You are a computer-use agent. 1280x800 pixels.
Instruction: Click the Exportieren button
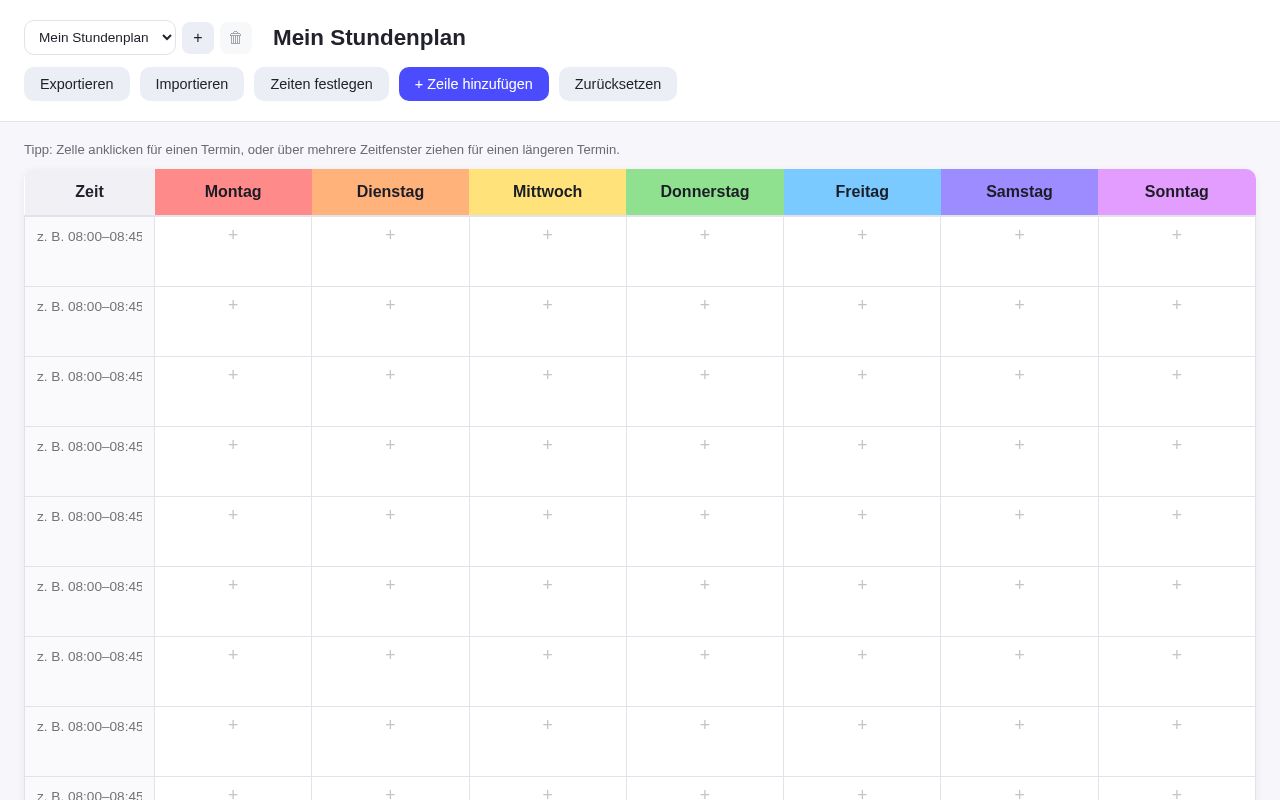tap(77, 84)
